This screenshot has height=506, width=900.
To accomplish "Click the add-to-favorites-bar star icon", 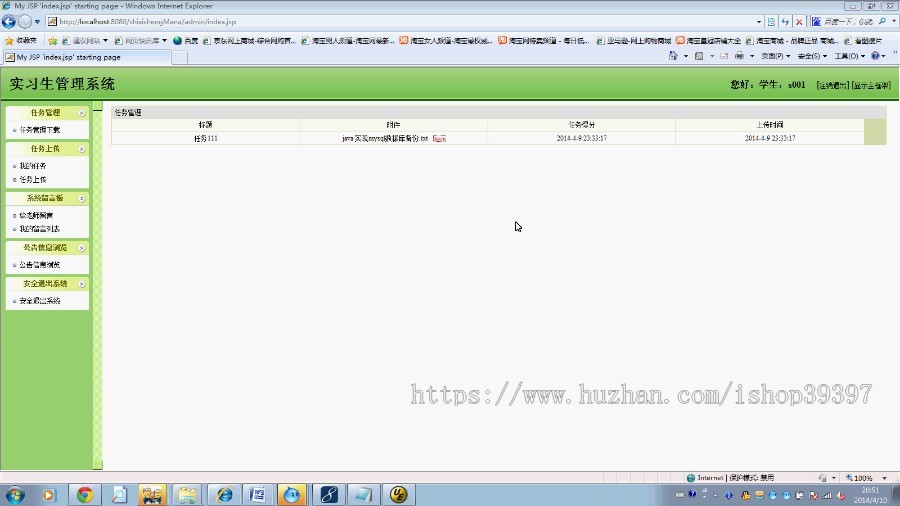I will (x=53, y=41).
